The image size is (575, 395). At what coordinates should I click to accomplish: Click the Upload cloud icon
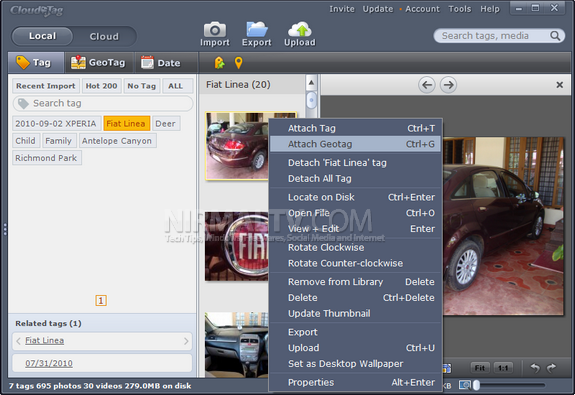[x=300, y=34]
